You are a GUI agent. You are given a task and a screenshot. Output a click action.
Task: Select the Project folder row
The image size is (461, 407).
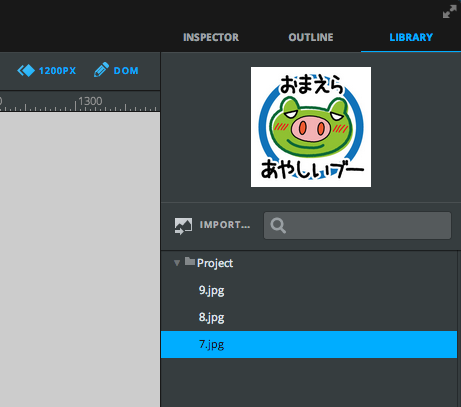coord(309,263)
